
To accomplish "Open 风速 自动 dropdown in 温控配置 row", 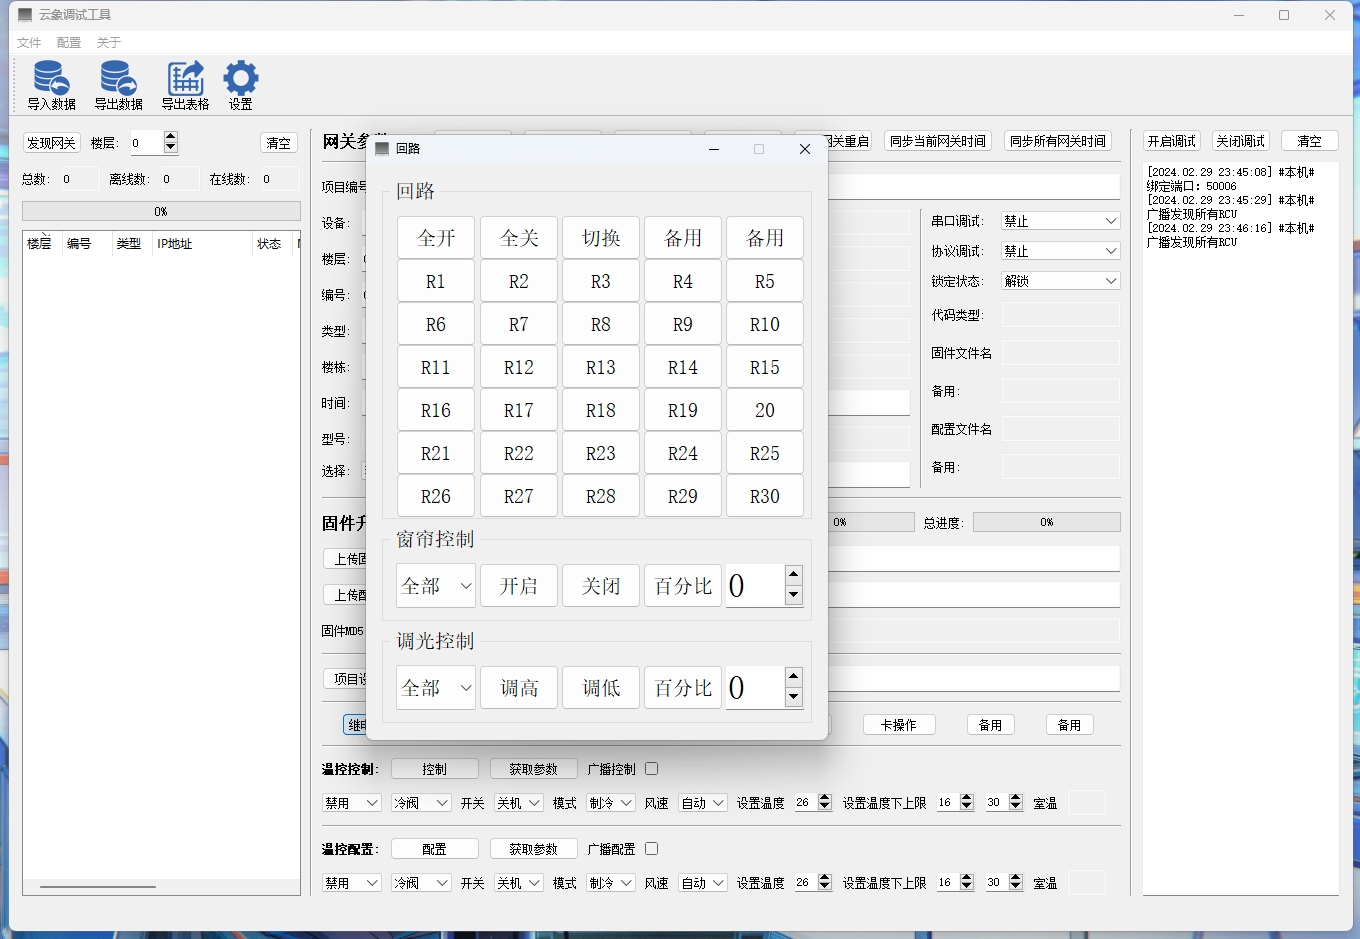I will point(703,883).
